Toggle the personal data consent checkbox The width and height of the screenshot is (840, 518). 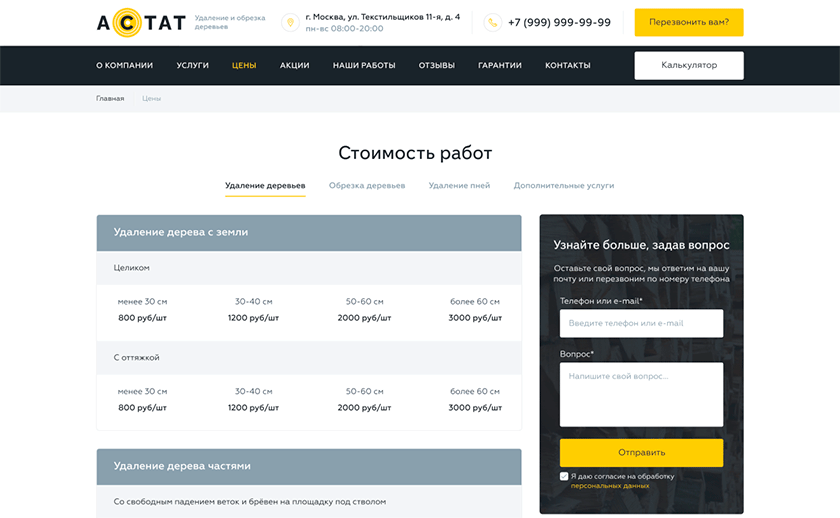(x=564, y=476)
